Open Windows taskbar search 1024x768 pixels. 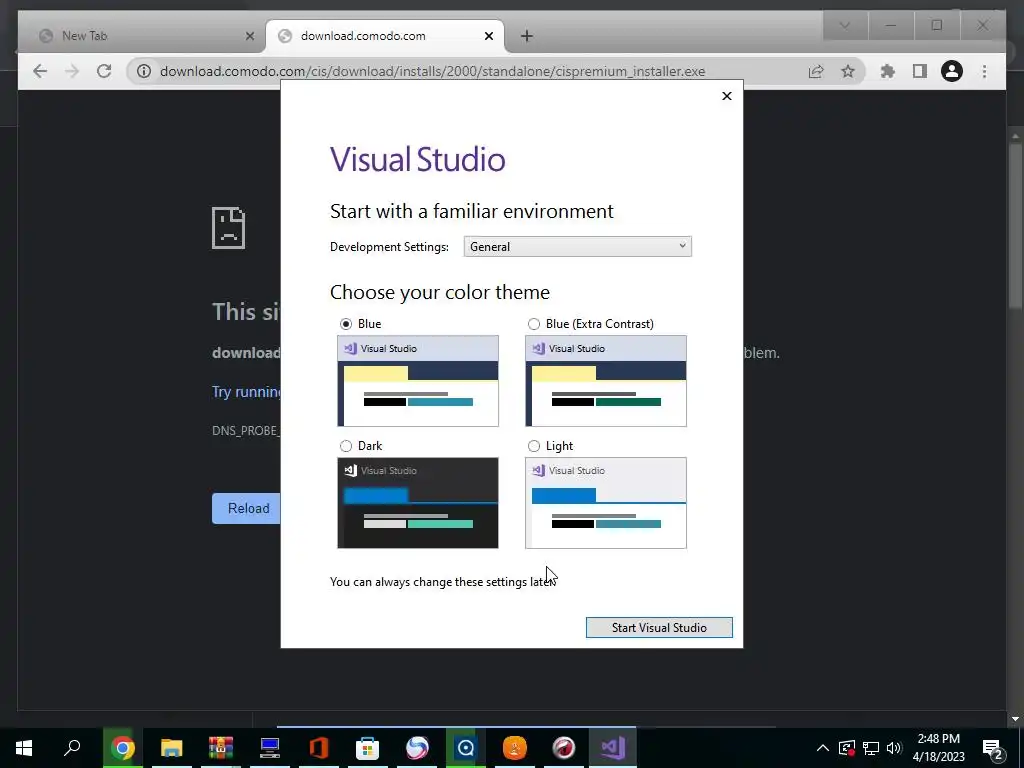tap(72, 748)
